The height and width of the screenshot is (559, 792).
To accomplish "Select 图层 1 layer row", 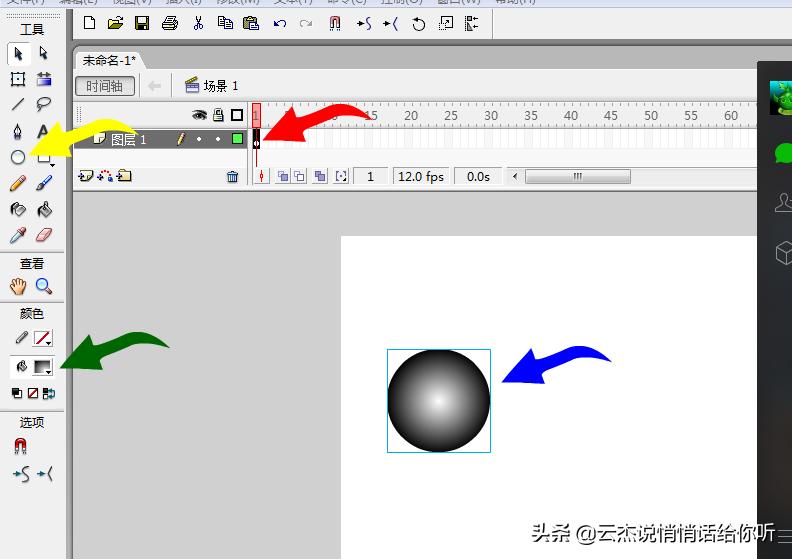I will coord(161,139).
